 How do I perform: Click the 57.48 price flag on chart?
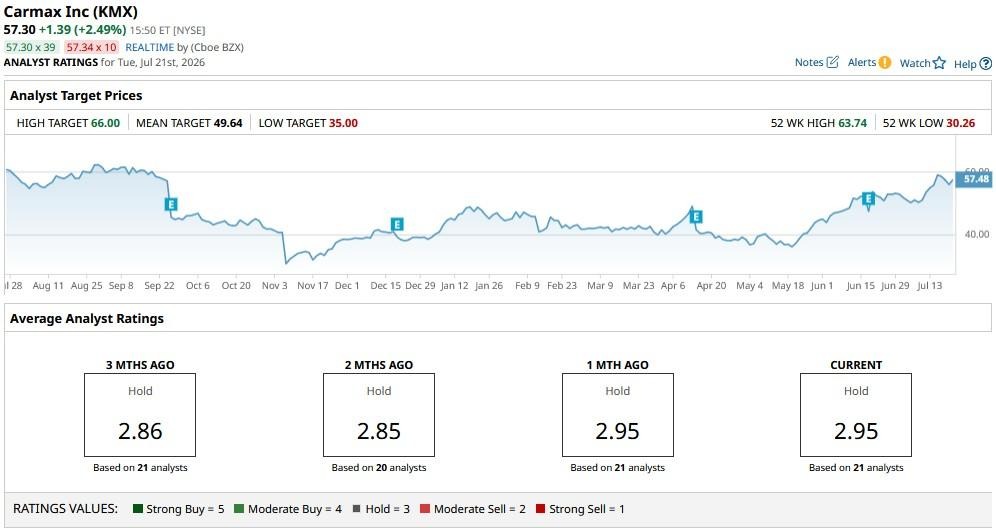point(975,179)
